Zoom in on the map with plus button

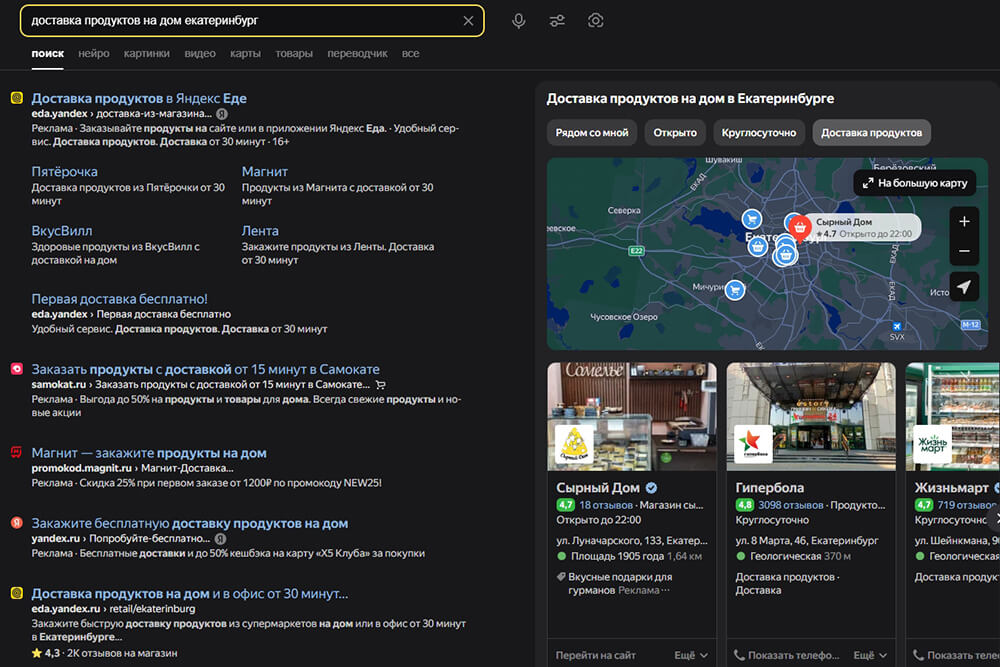964,221
